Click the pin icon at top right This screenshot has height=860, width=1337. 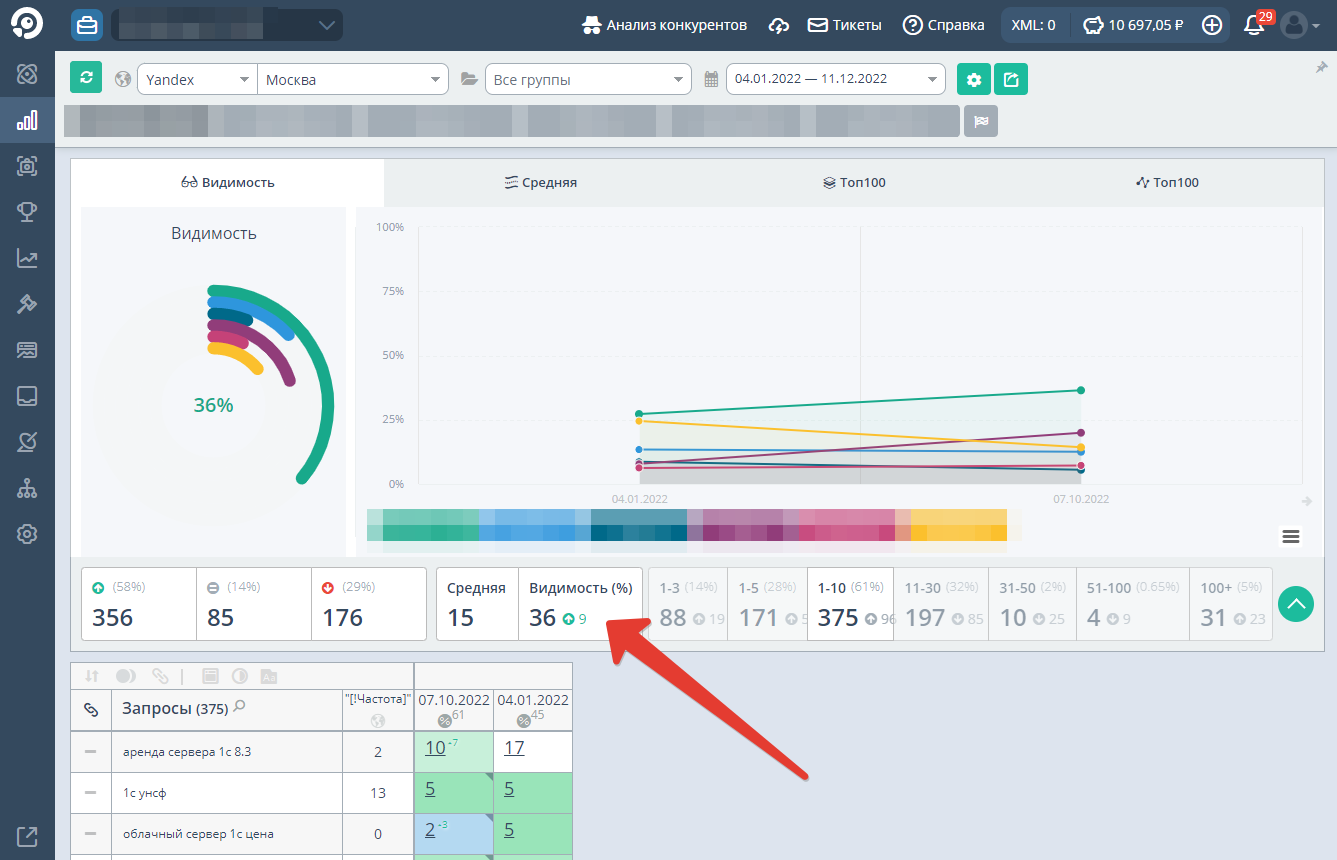click(1321, 67)
